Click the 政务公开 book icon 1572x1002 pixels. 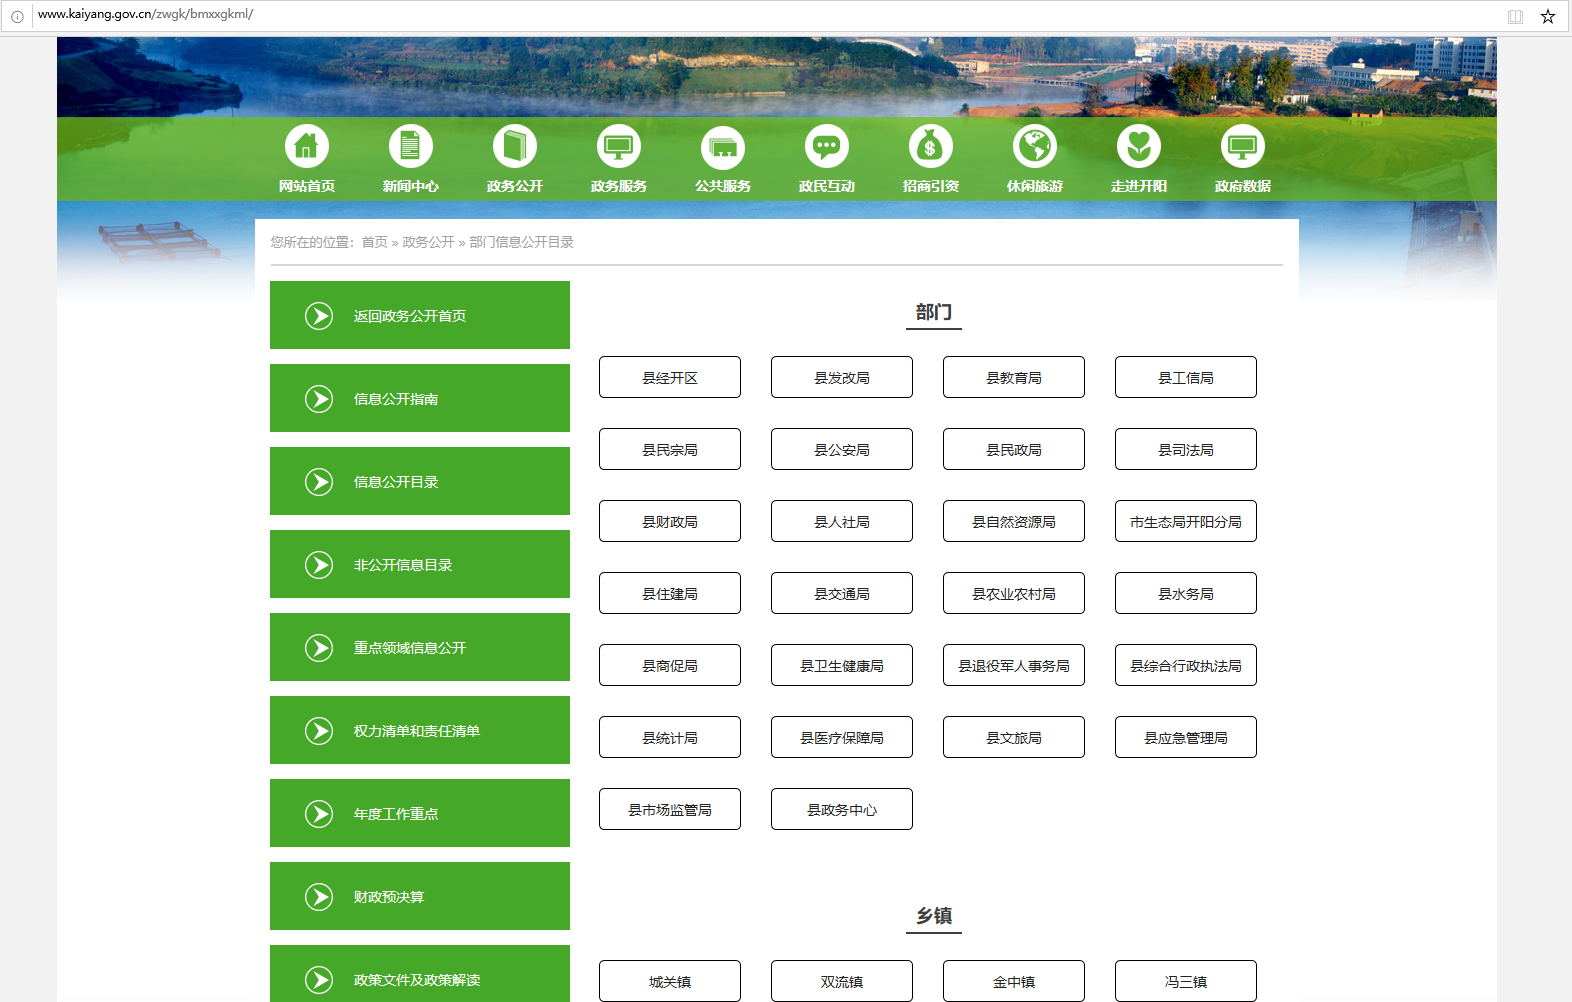[514, 147]
